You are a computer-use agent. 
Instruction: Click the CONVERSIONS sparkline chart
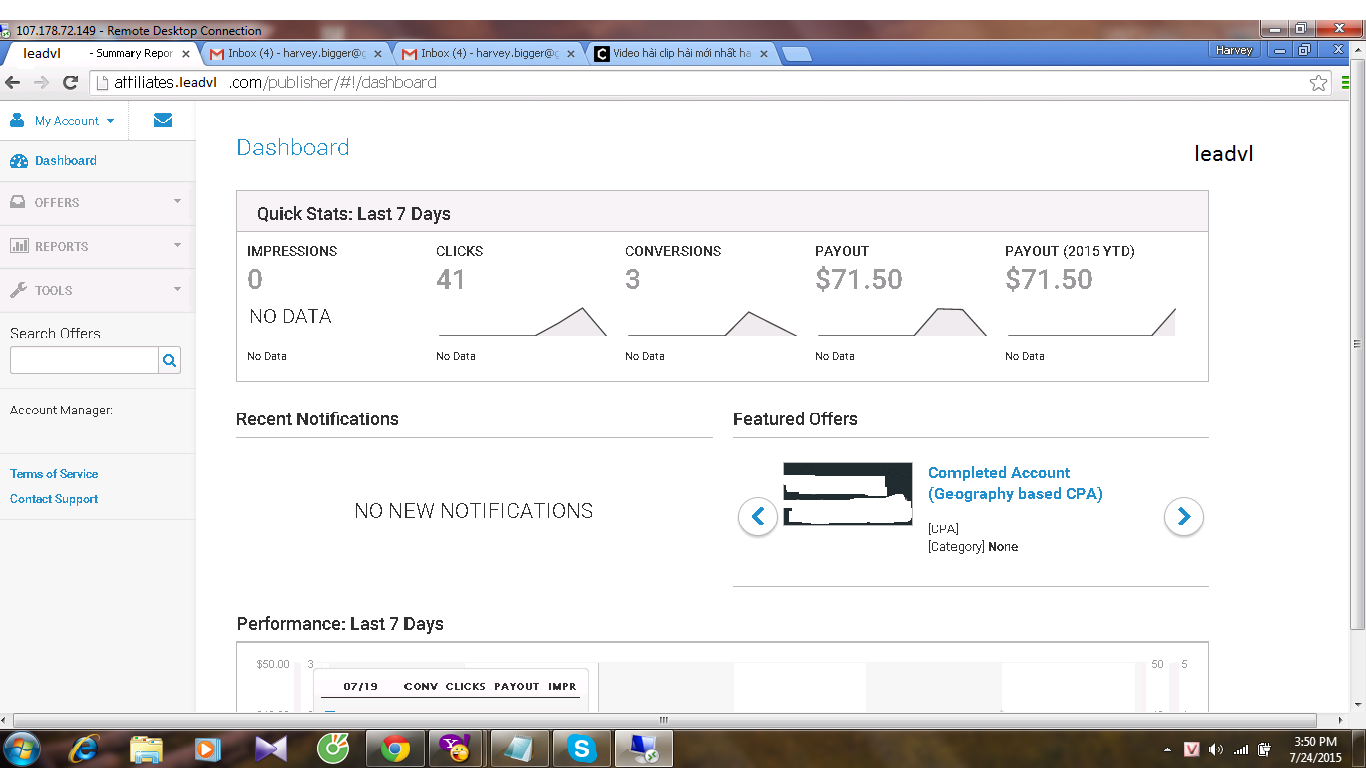[711, 322]
